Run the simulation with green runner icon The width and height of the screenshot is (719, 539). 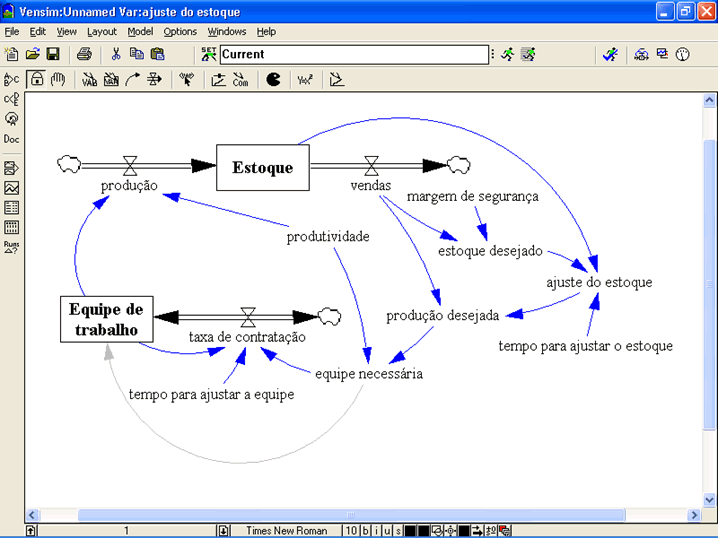click(x=508, y=54)
